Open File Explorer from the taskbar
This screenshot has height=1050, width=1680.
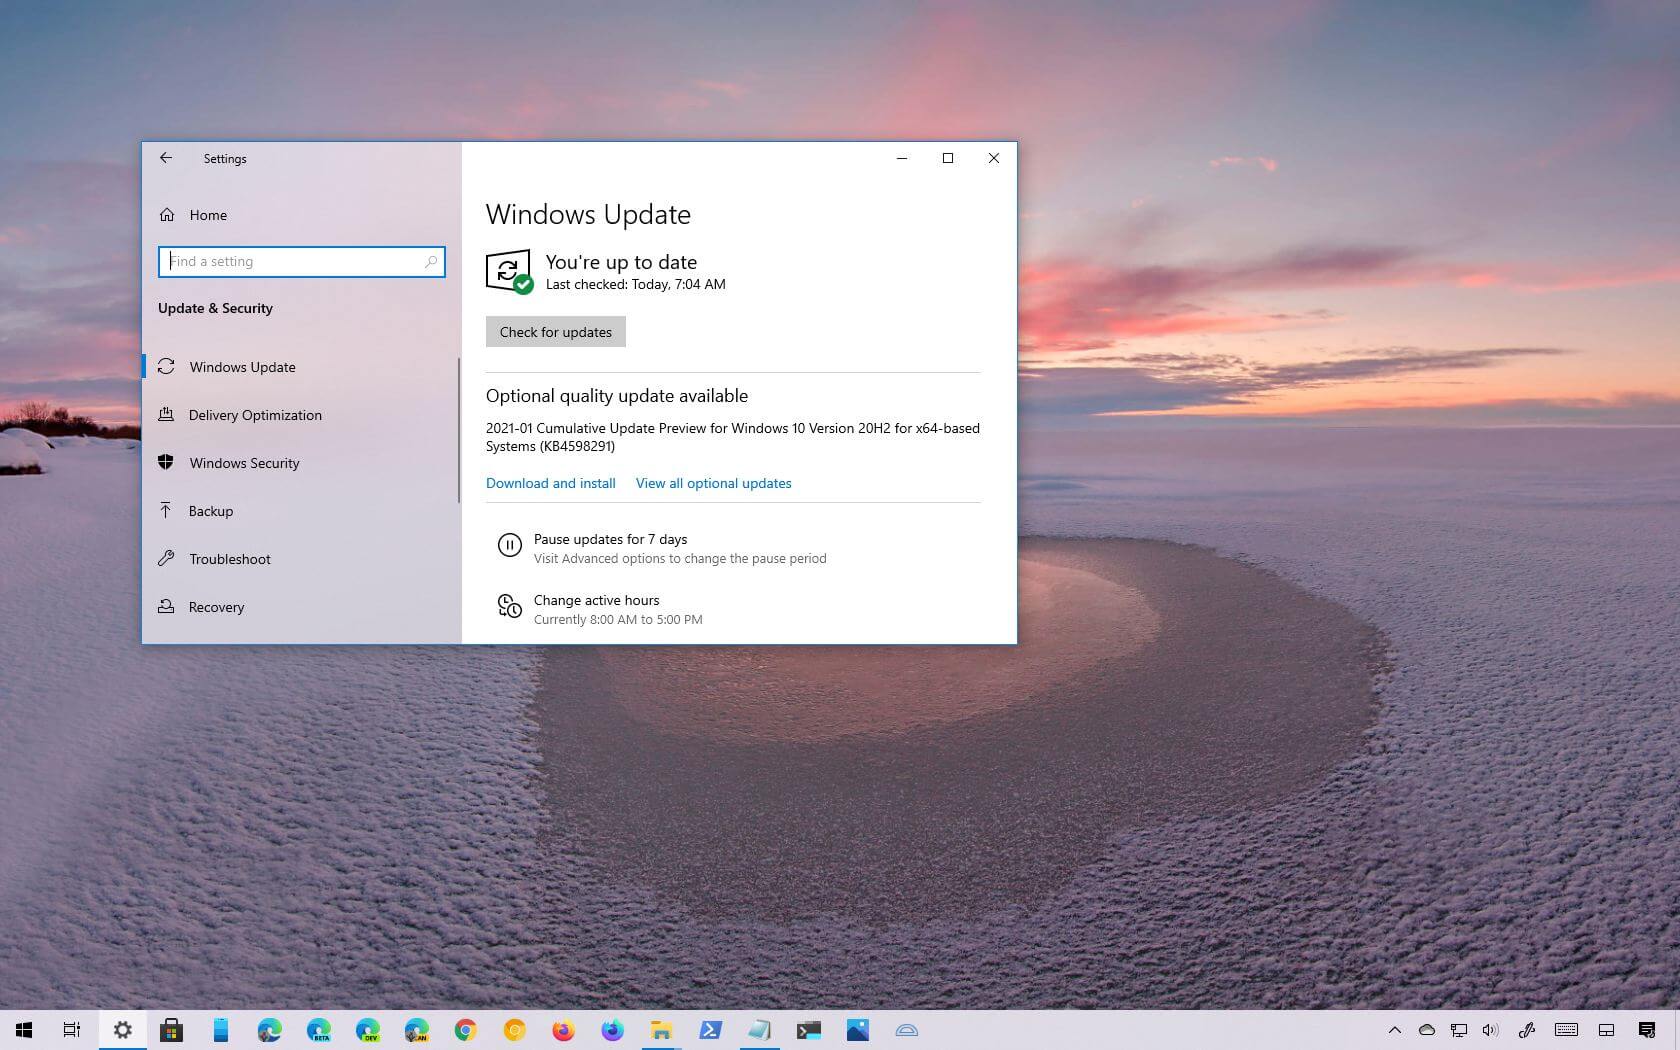(660, 1030)
